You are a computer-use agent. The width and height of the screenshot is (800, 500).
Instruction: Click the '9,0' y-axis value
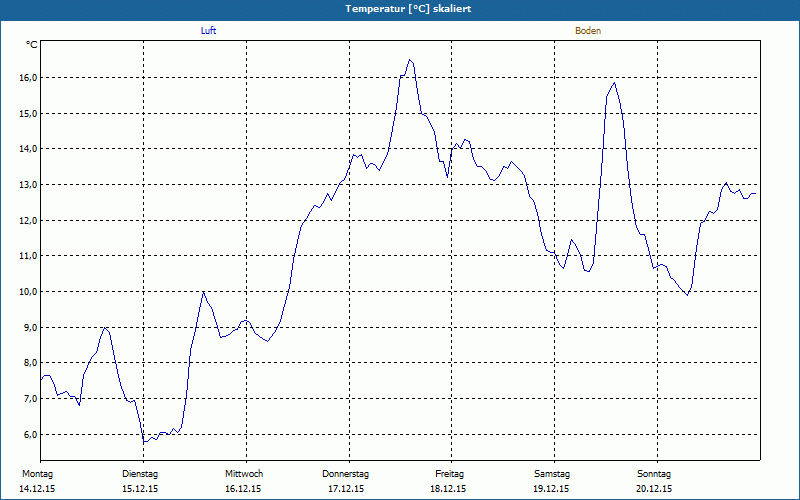click(x=31, y=327)
